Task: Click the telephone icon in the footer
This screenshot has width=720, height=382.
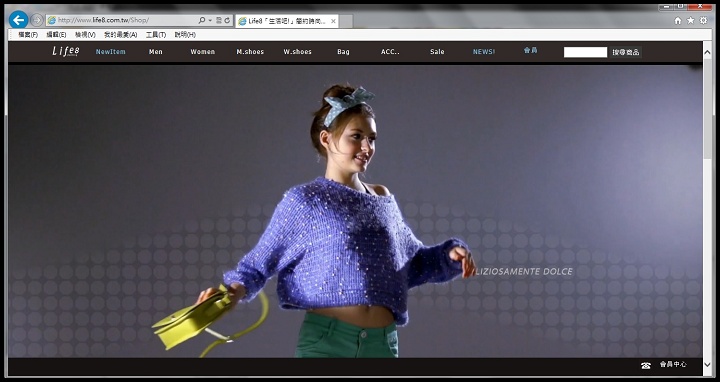Action: click(646, 365)
